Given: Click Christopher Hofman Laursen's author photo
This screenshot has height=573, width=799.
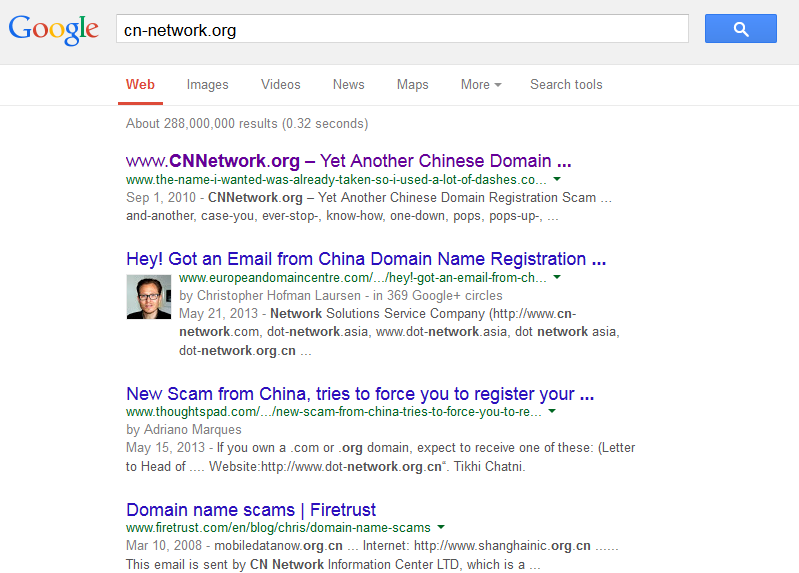Looking at the screenshot, I should click(x=148, y=297).
